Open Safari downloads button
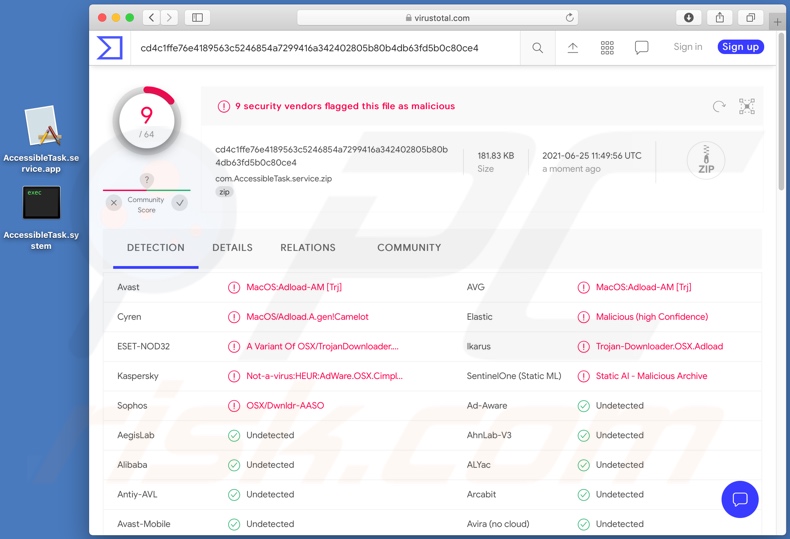The image size is (790, 539). 689,18
